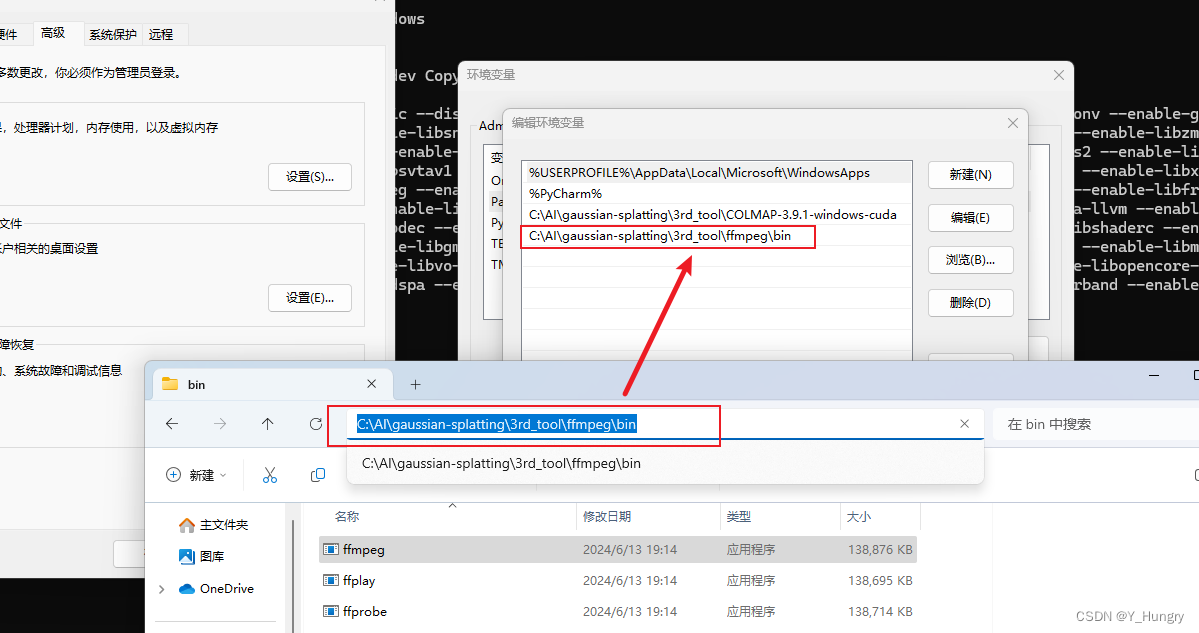Image resolution: width=1199 pixels, height=633 pixels.
Task: Go forward in File Explorer
Action: point(220,424)
